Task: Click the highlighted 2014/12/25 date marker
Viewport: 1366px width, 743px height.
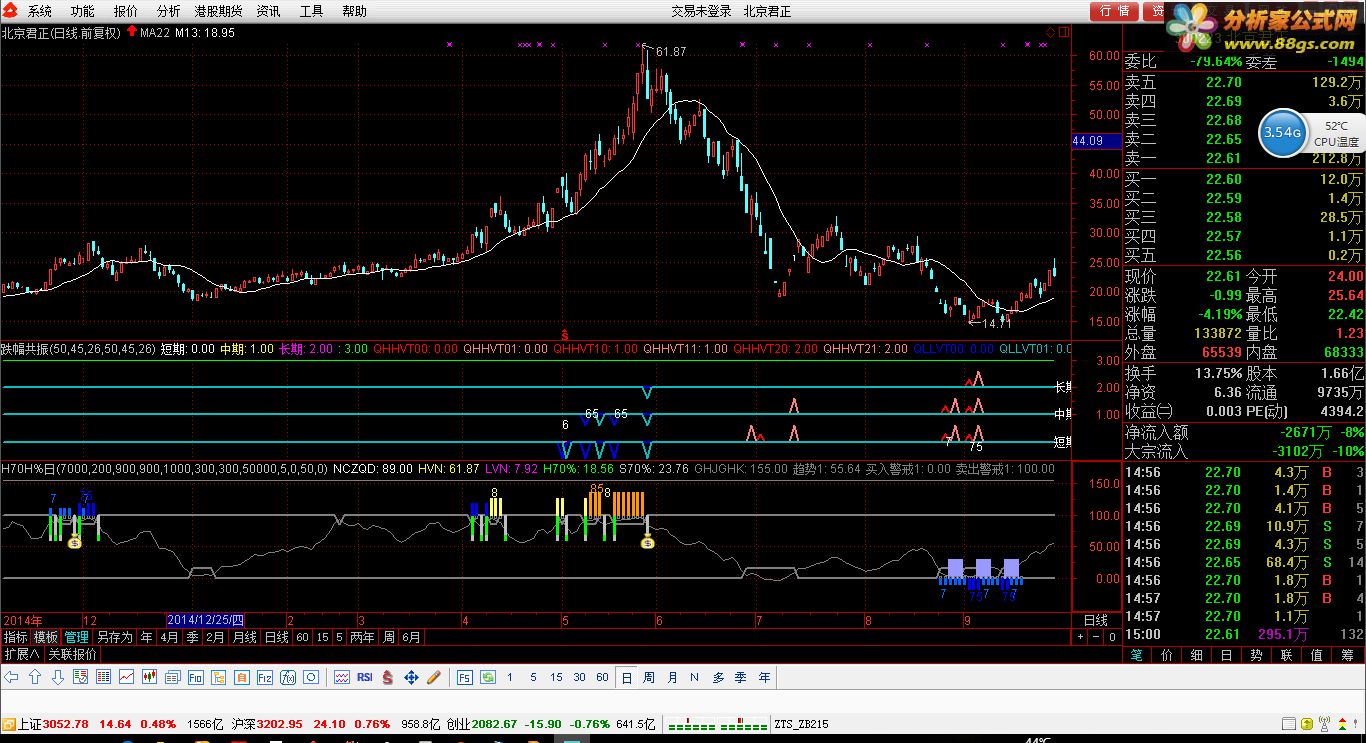Action: point(206,620)
